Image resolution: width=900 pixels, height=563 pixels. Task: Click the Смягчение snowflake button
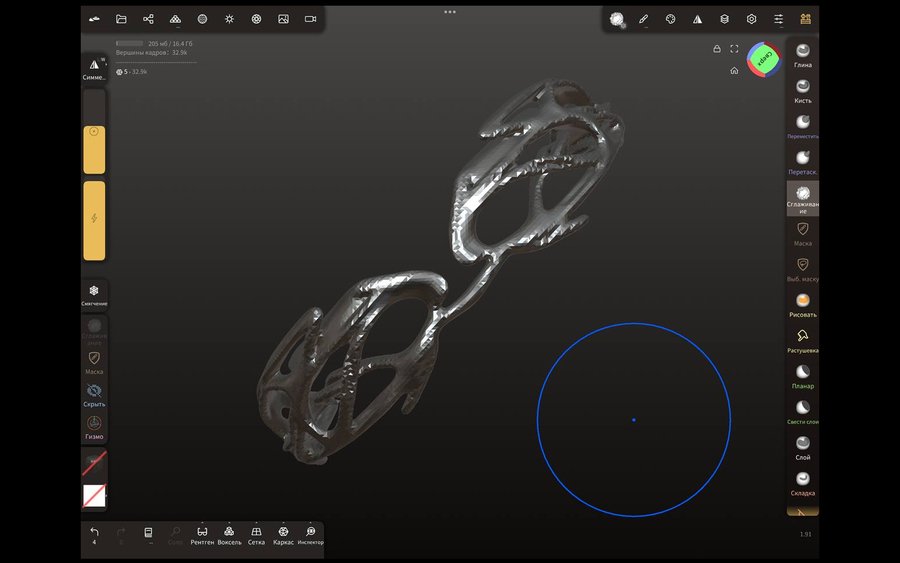(x=94, y=294)
